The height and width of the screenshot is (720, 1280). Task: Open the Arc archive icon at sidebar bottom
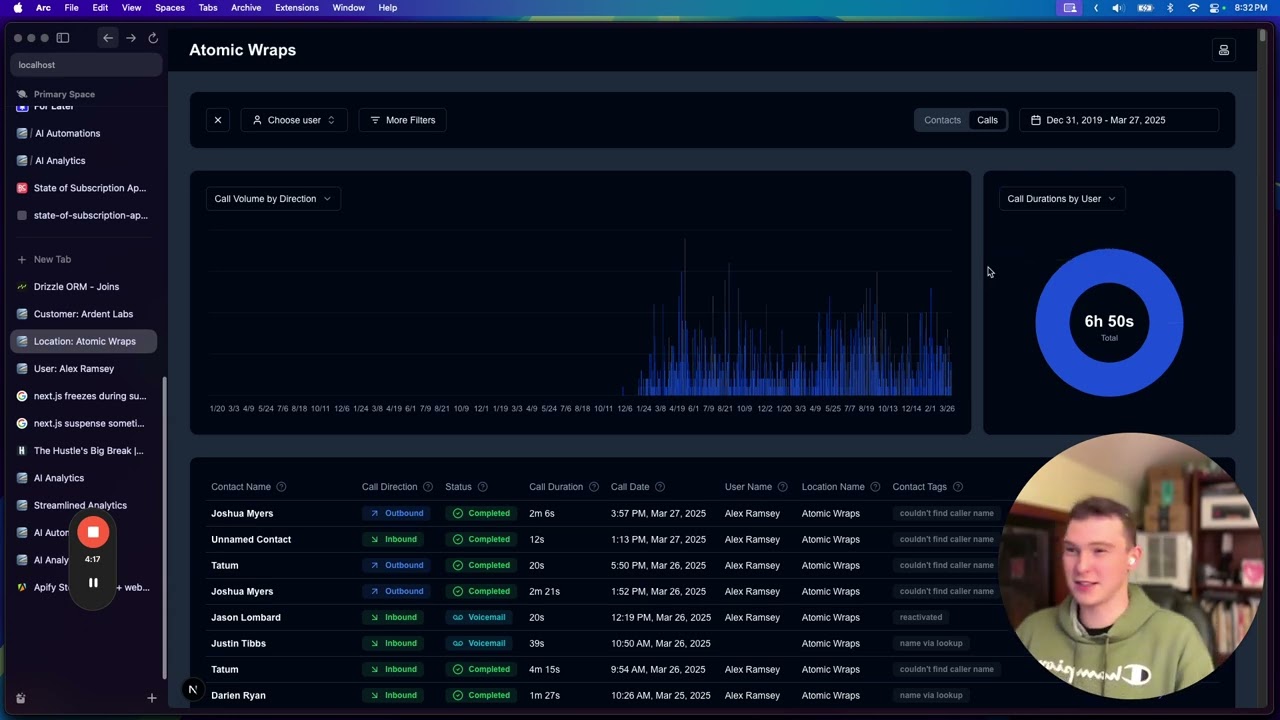[x=21, y=698]
